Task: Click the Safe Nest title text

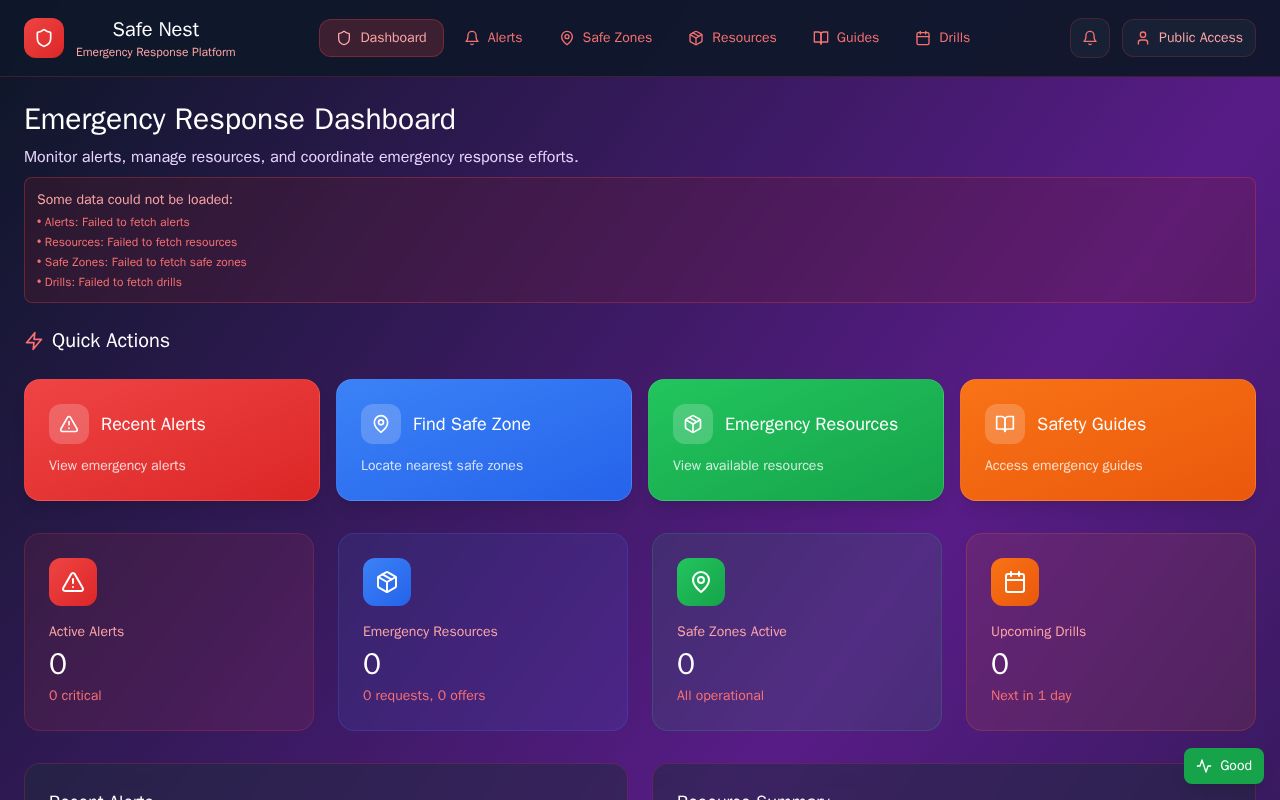Action: [x=156, y=30]
